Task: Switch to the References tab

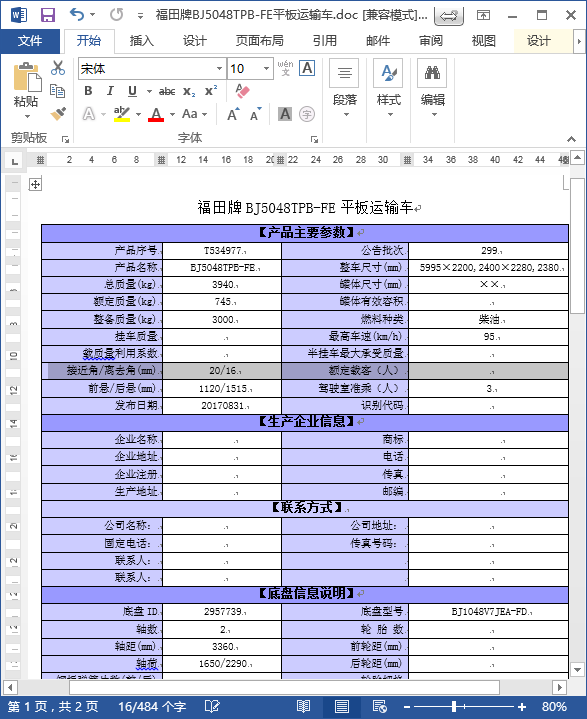Action: pos(325,41)
